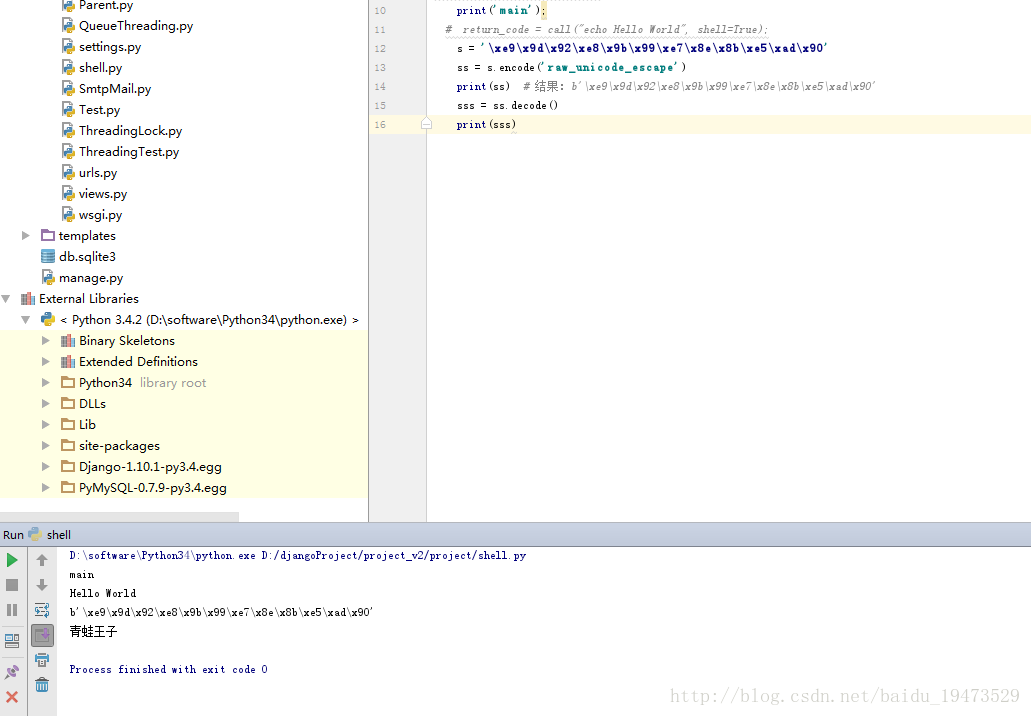Click the folder icon for PyMySQL-0.7.9-py3.4.egg

coord(68,488)
